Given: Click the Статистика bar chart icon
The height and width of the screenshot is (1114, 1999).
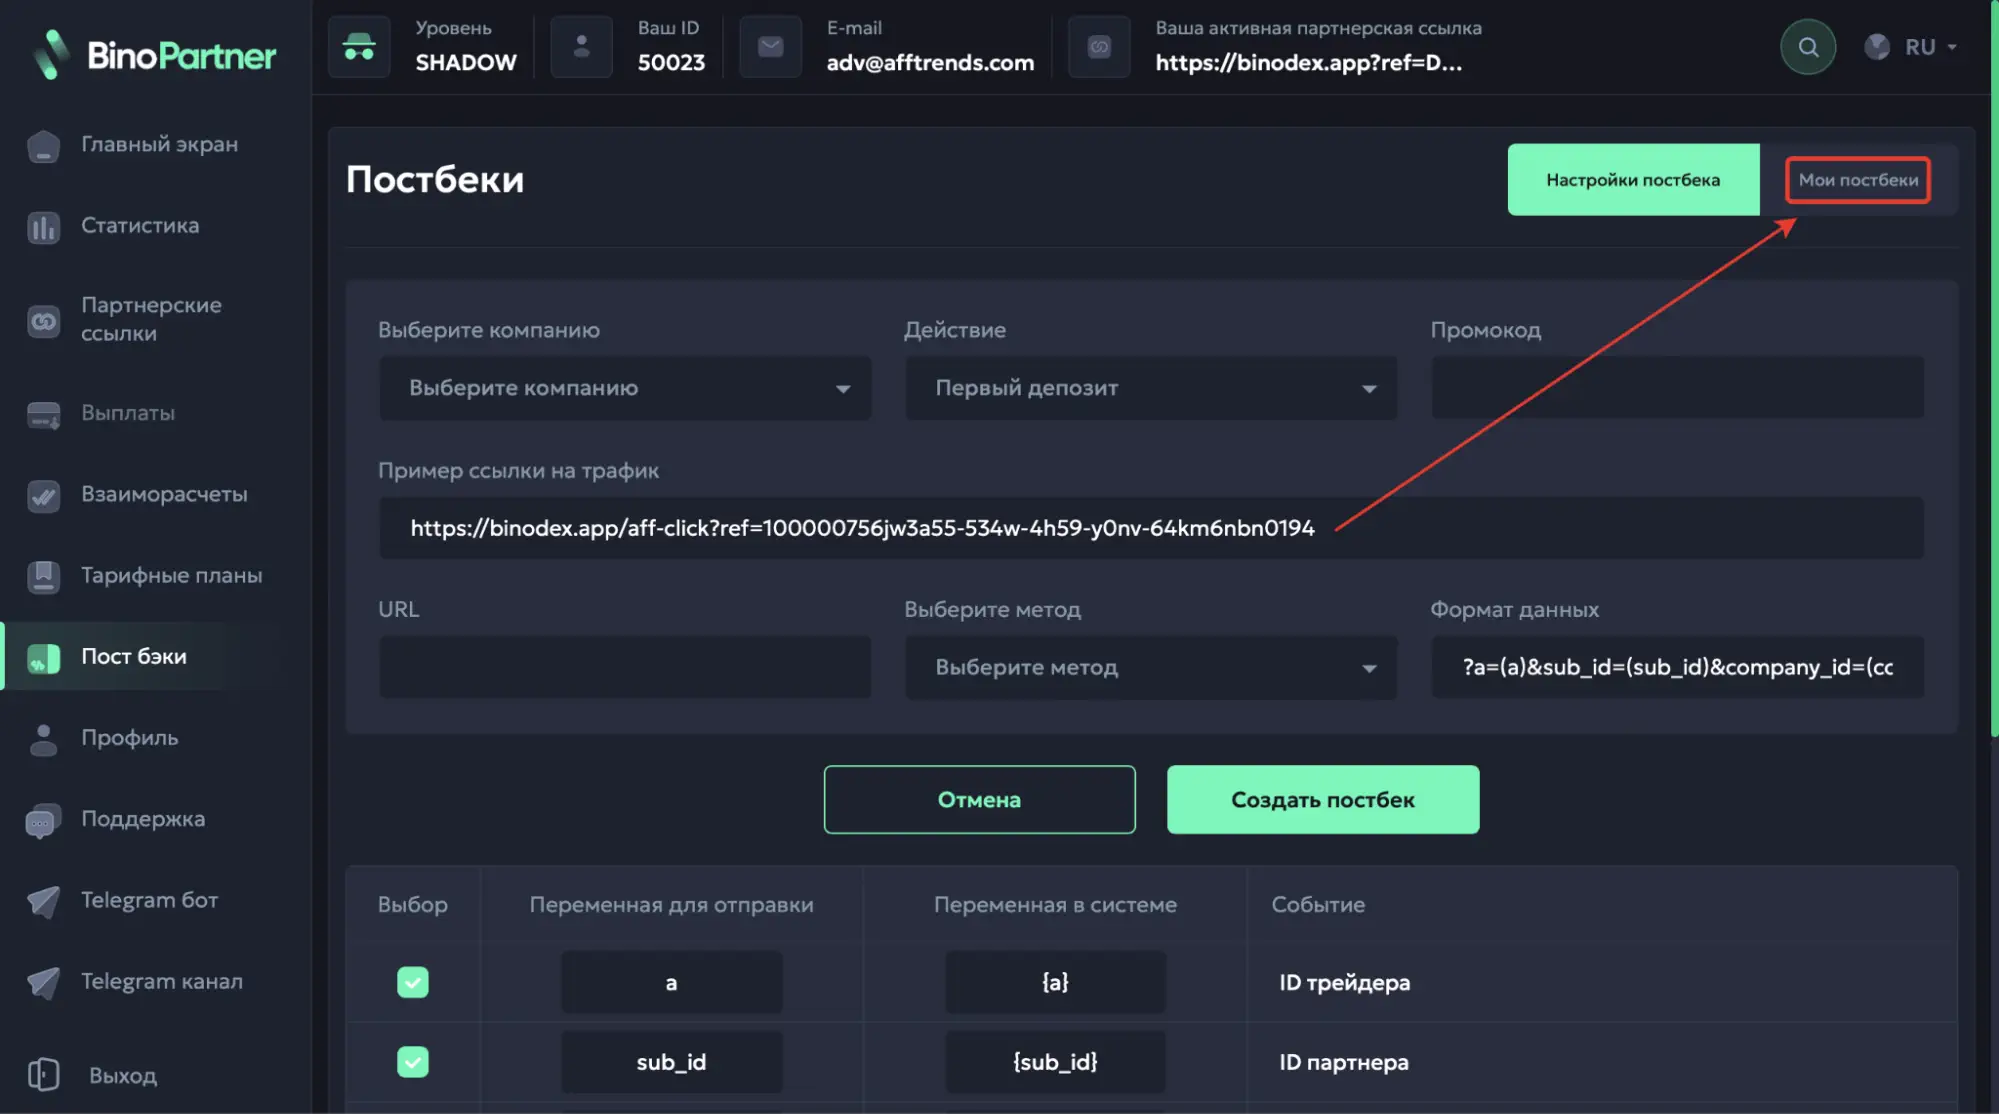Looking at the screenshot, I should click(x=43, y=227).
